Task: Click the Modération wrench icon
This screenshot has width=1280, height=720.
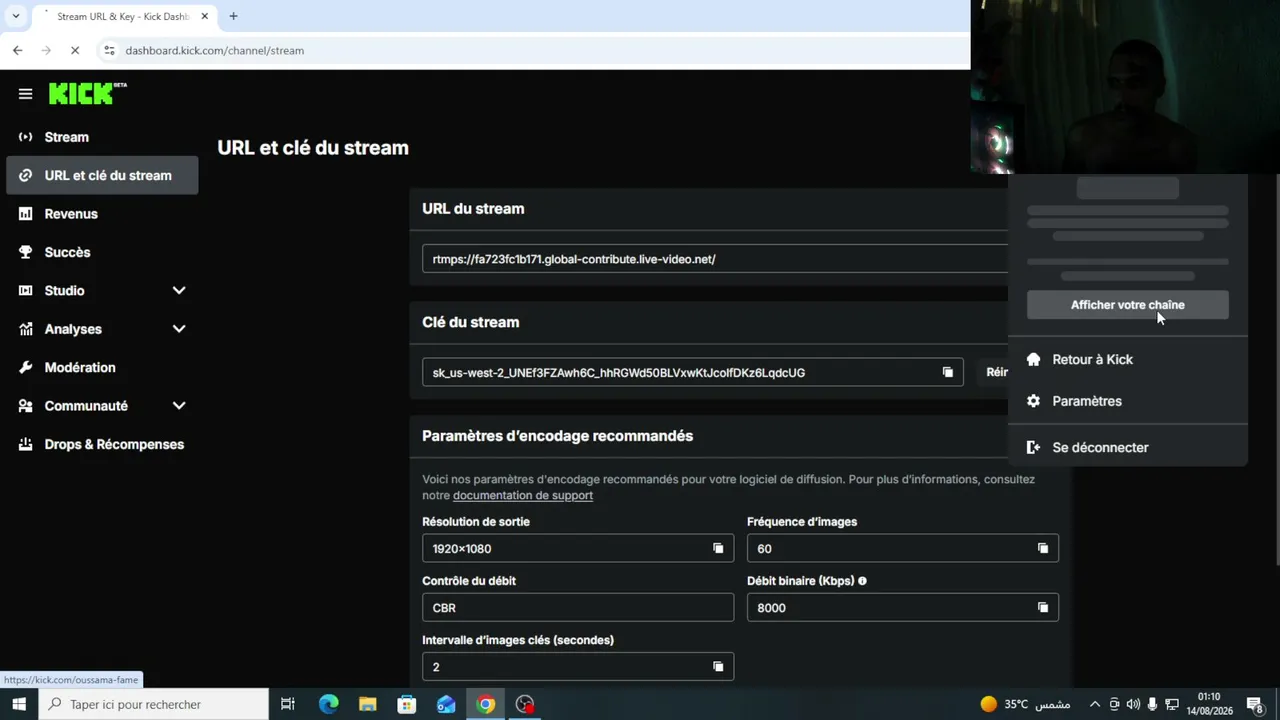Action: coord(26,368)
